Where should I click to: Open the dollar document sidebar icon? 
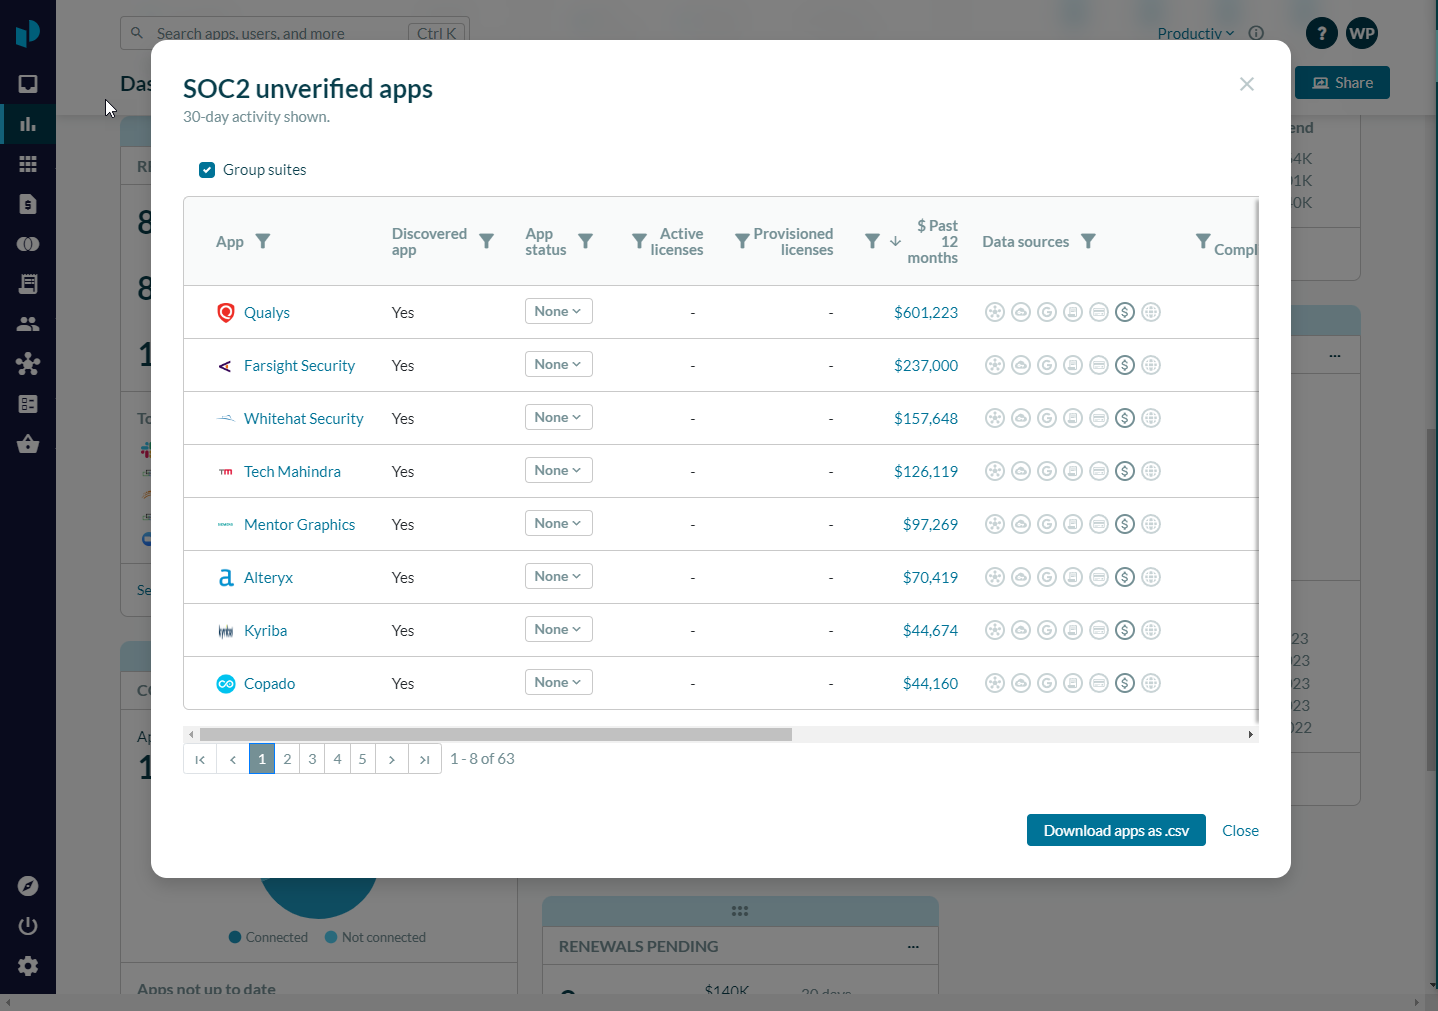pos(28,204)
